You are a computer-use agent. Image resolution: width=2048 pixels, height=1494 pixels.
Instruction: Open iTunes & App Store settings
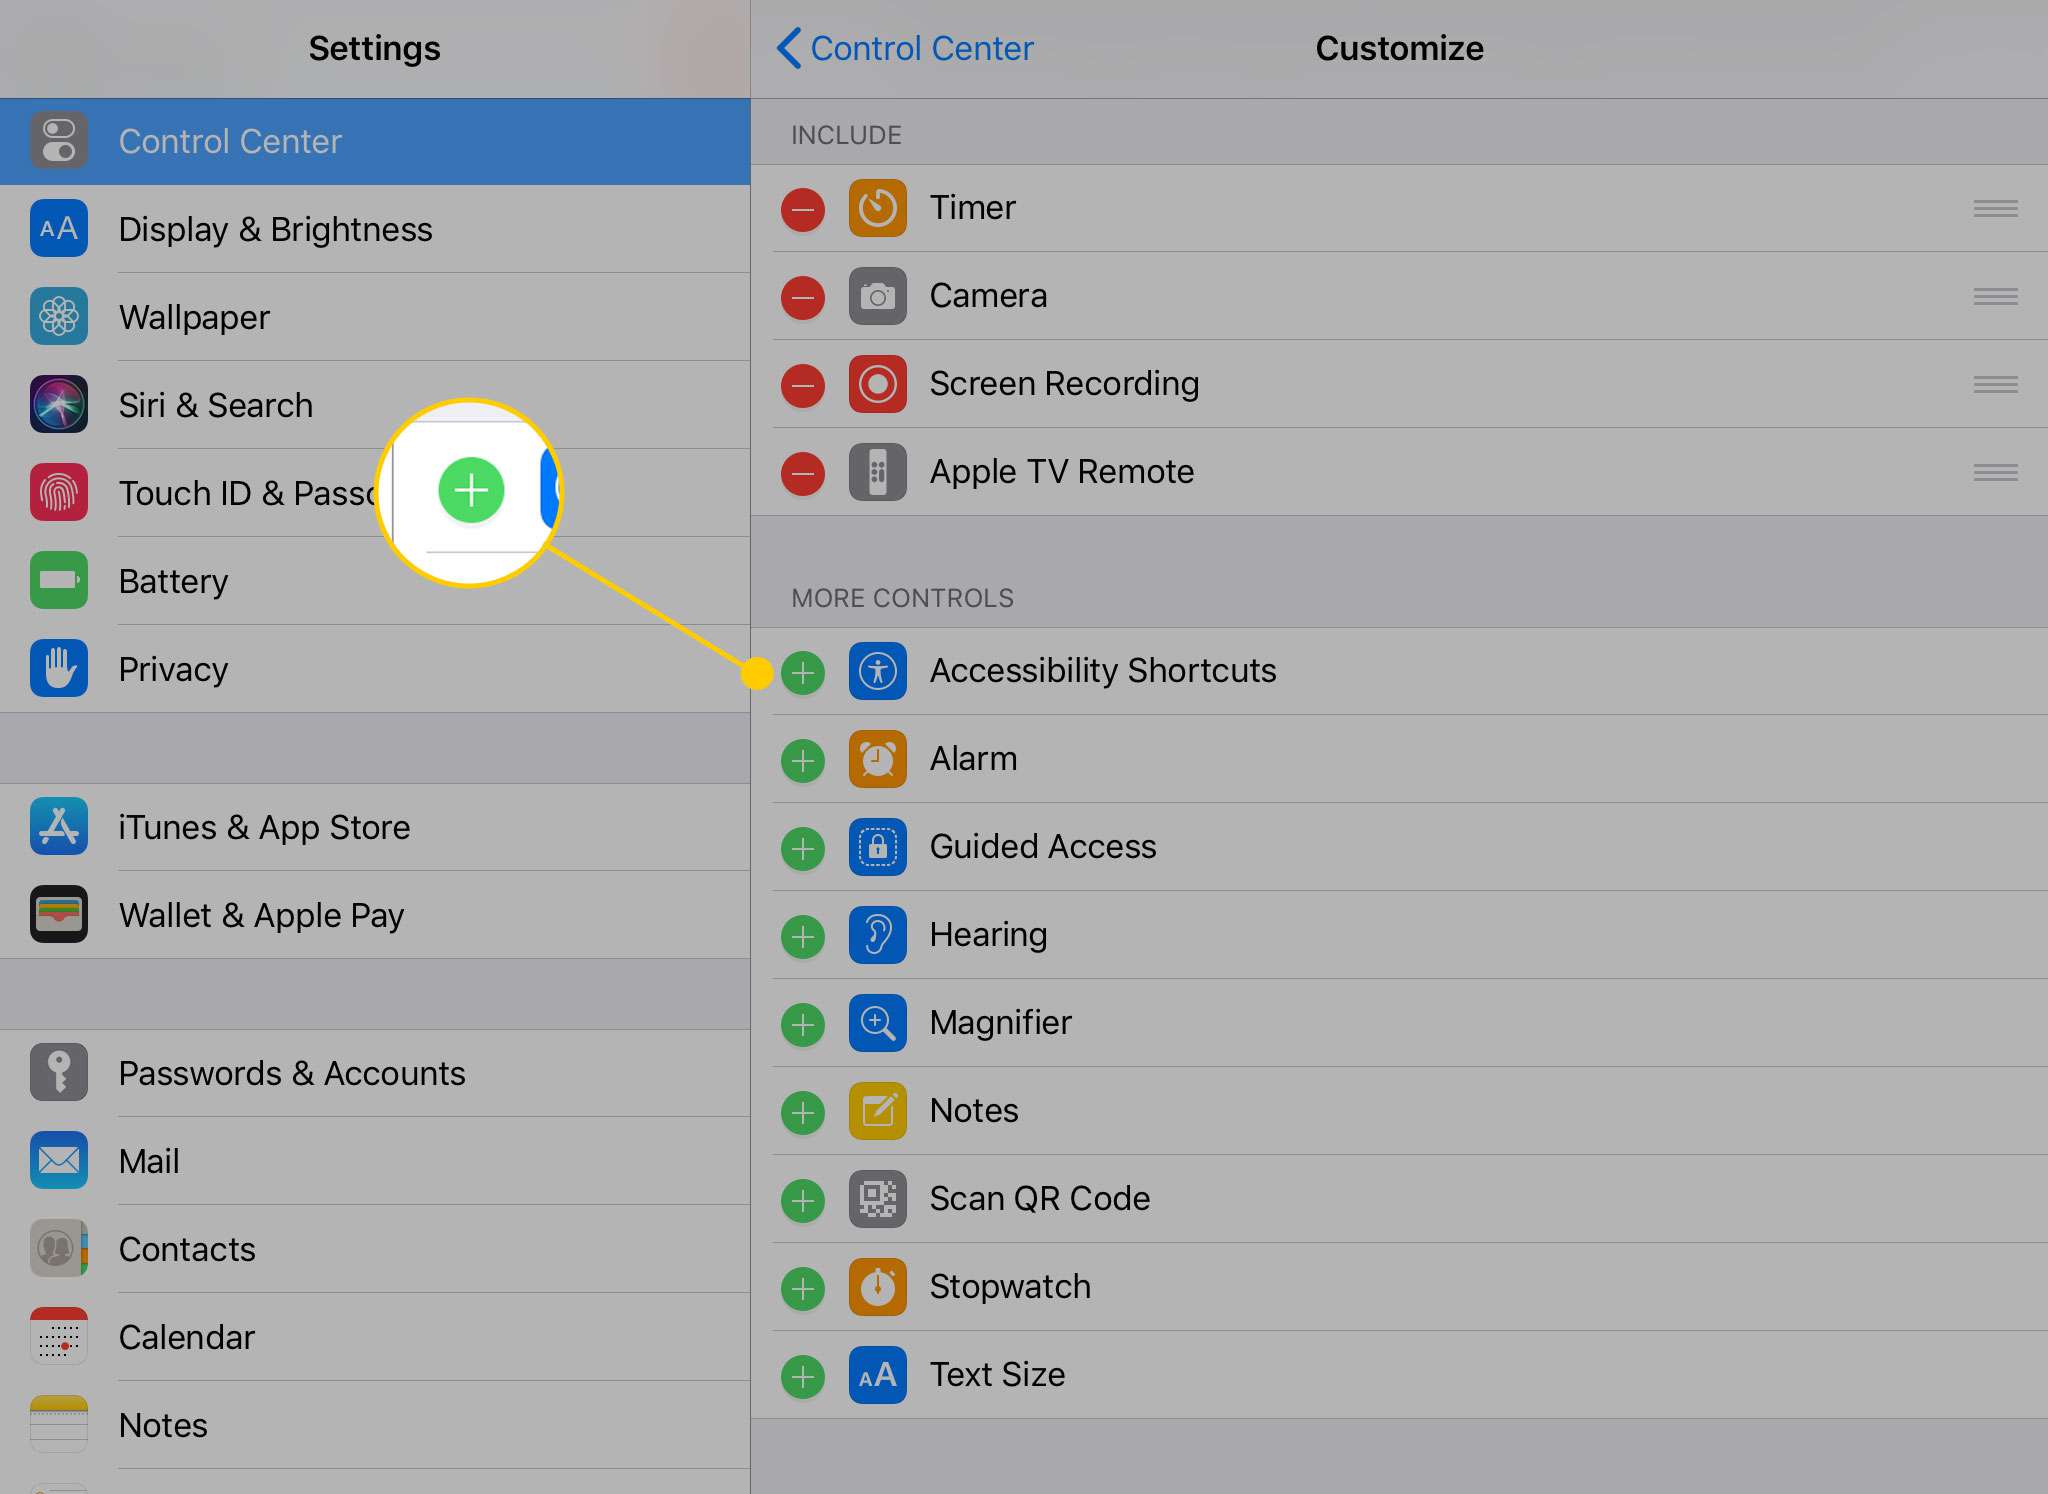point(375,827)
